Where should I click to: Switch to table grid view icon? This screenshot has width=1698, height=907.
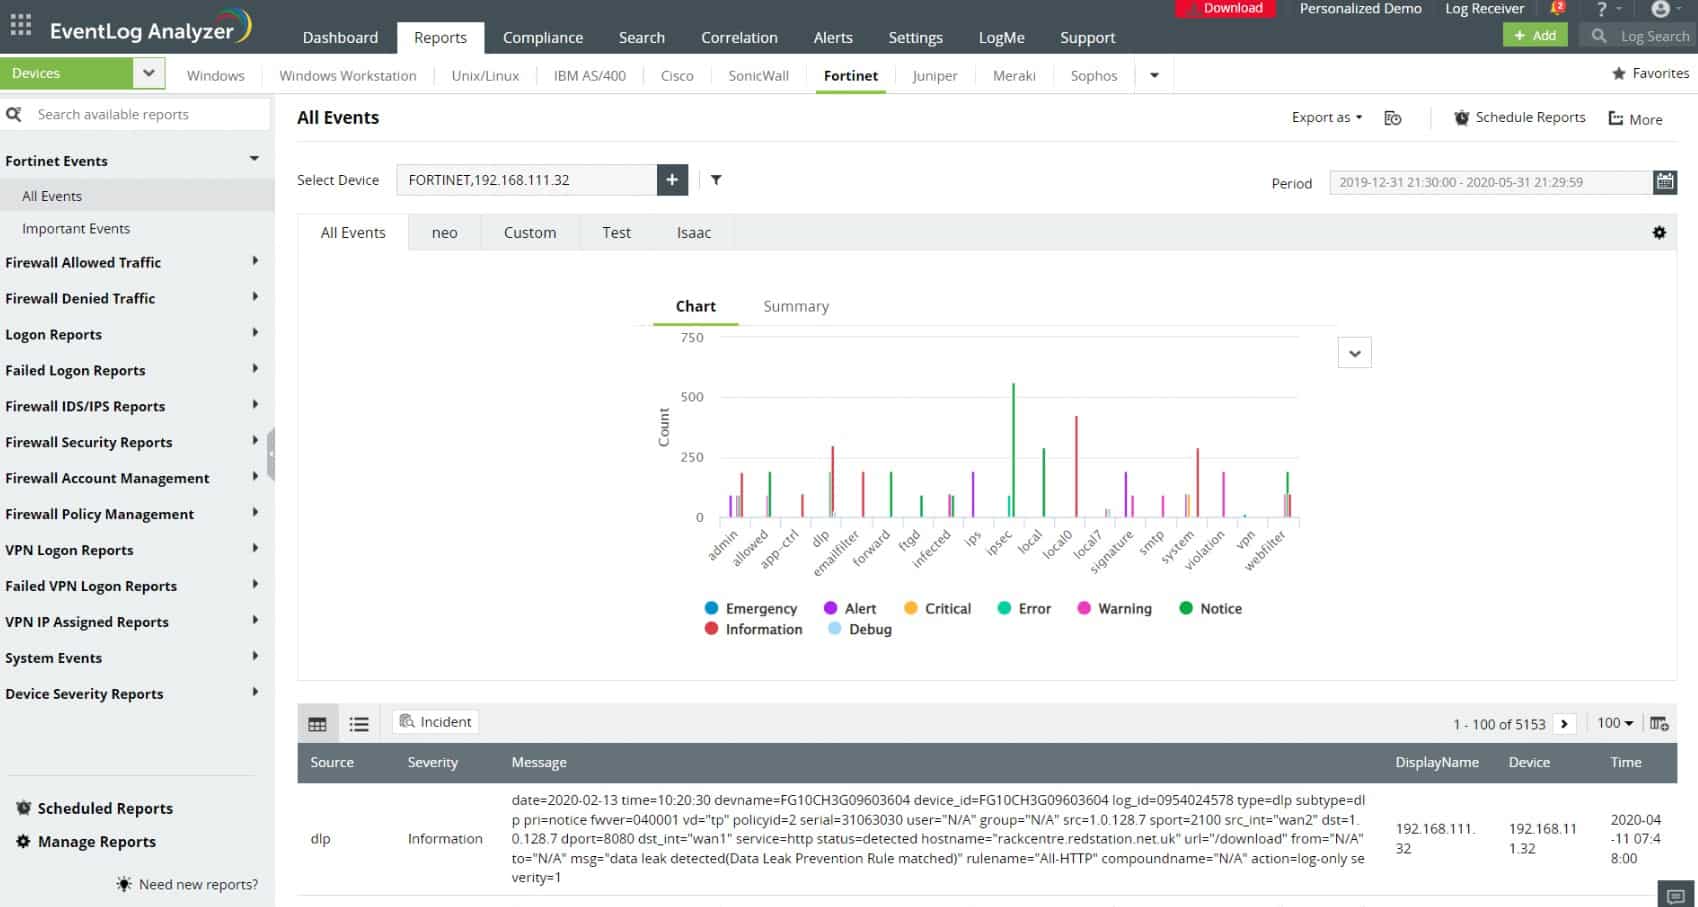coord(317,724)
